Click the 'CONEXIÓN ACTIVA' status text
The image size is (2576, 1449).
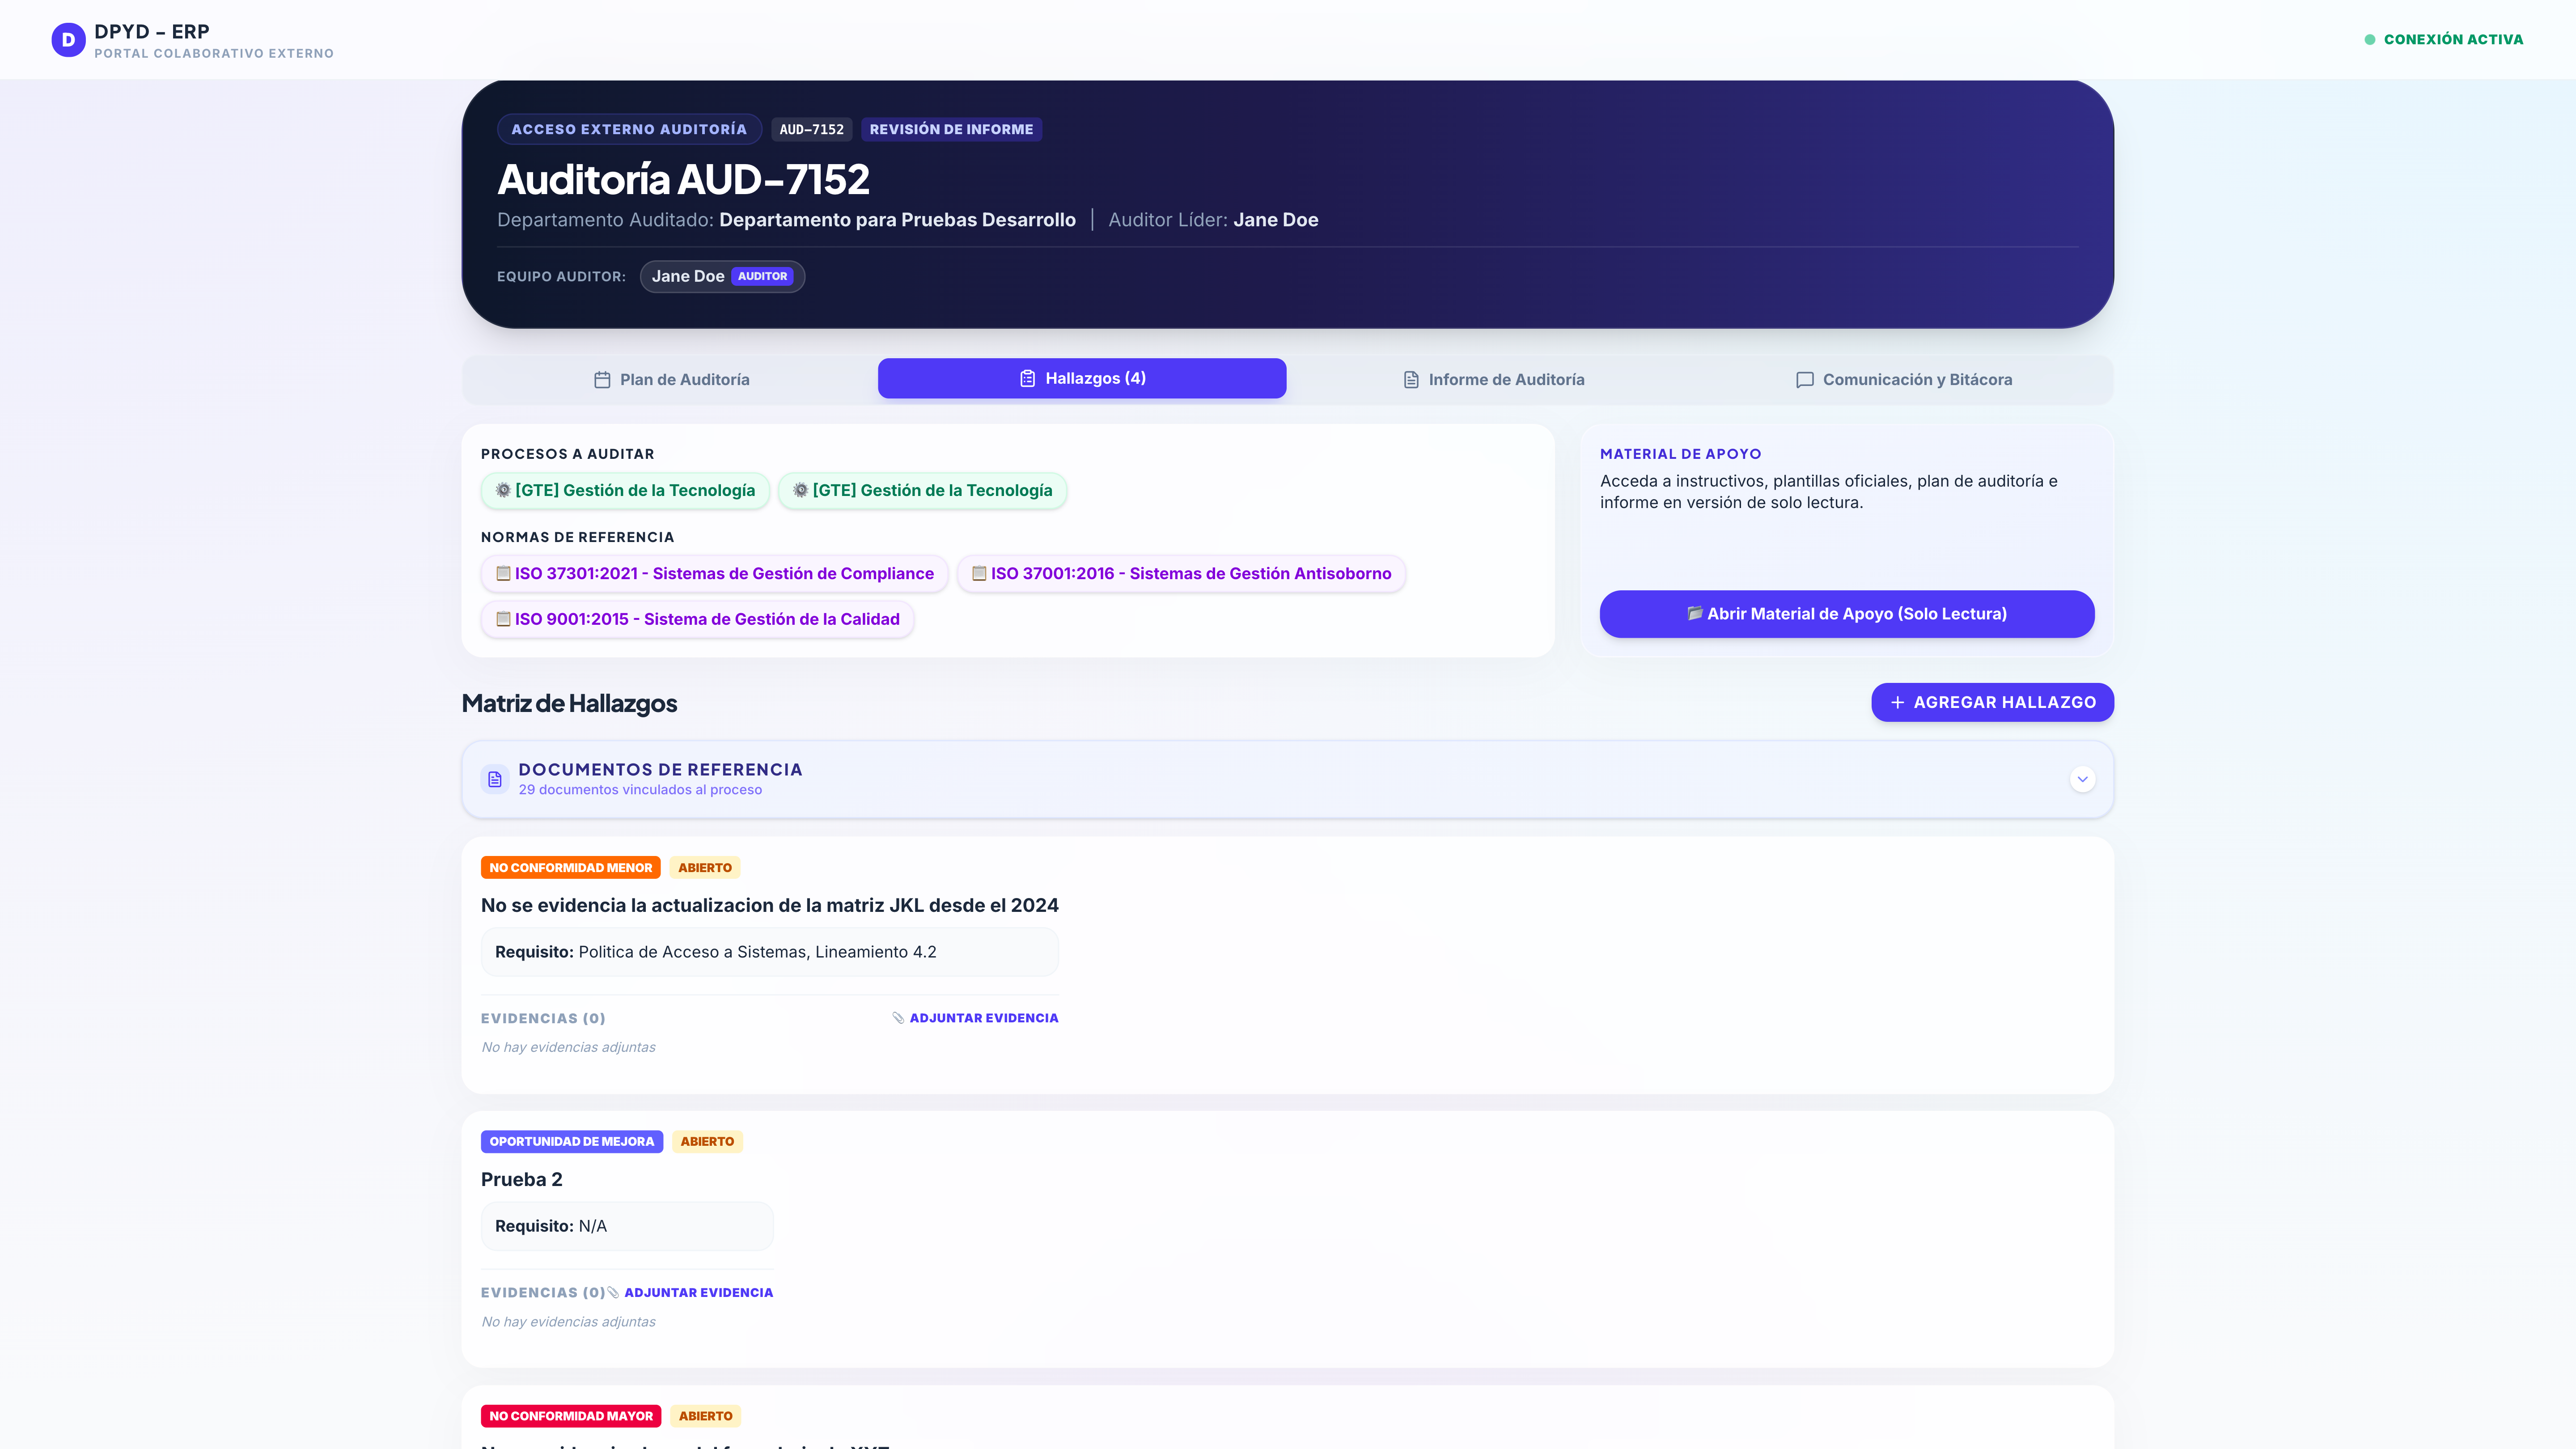(x=2453, y=40)
